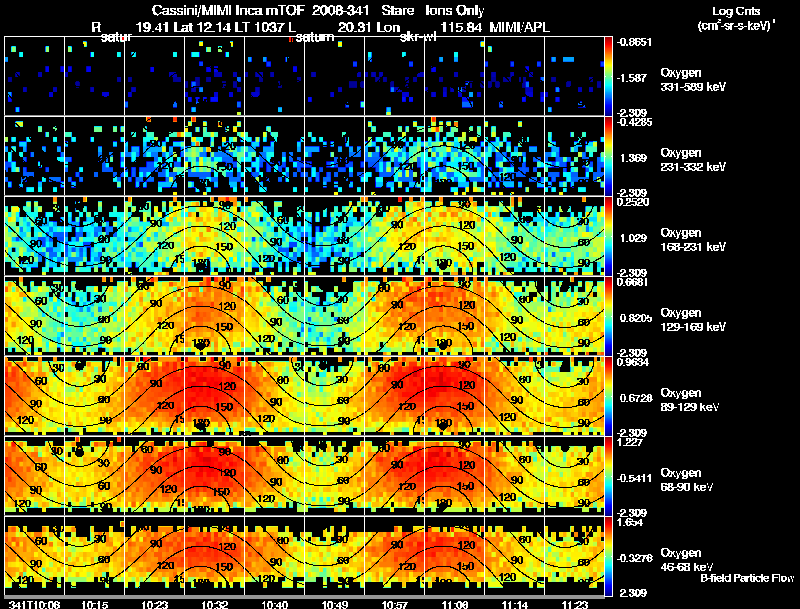800x609 pixels.
Task: Click the '1.654' colorbar value
Action: point(630,522)
